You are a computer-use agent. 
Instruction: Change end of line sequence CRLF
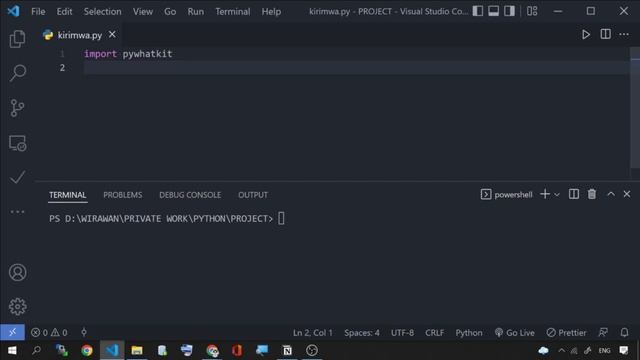tap(434, 333)
